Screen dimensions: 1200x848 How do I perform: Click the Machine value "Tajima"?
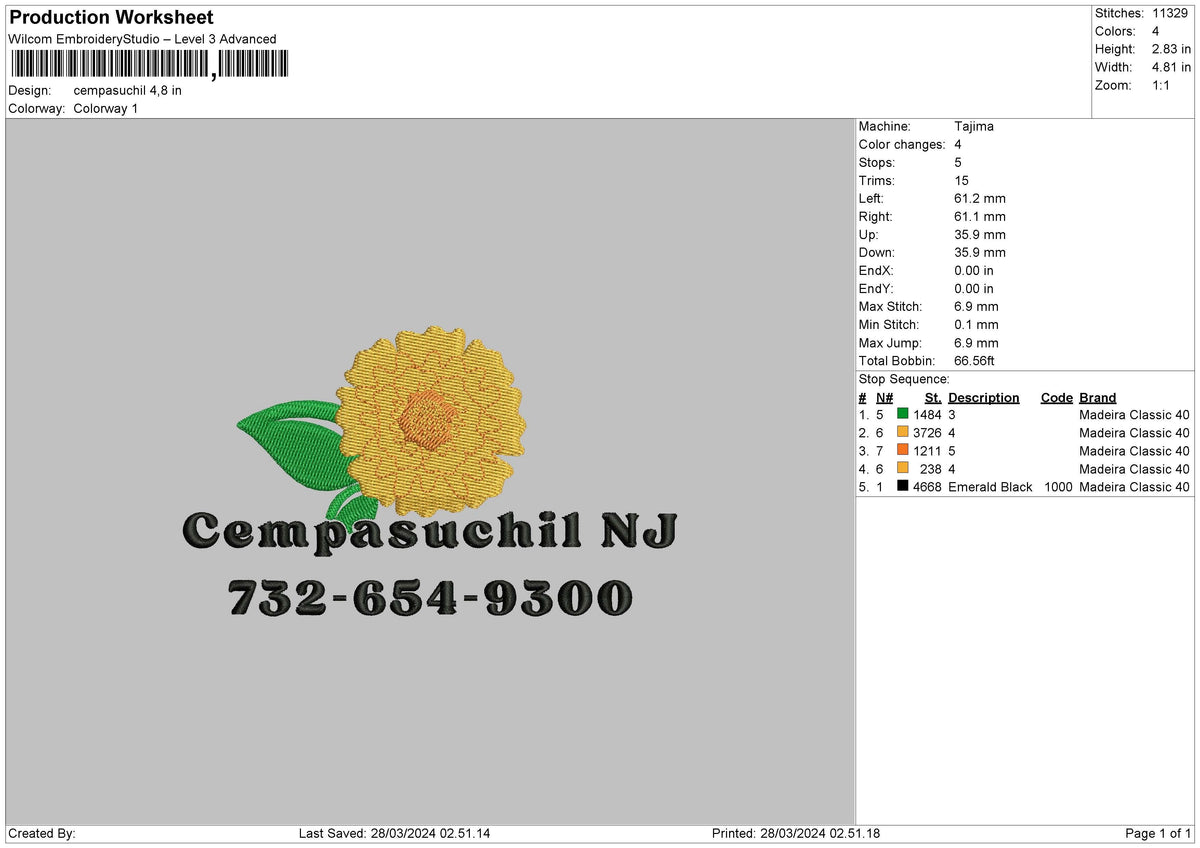click(974, 127)
